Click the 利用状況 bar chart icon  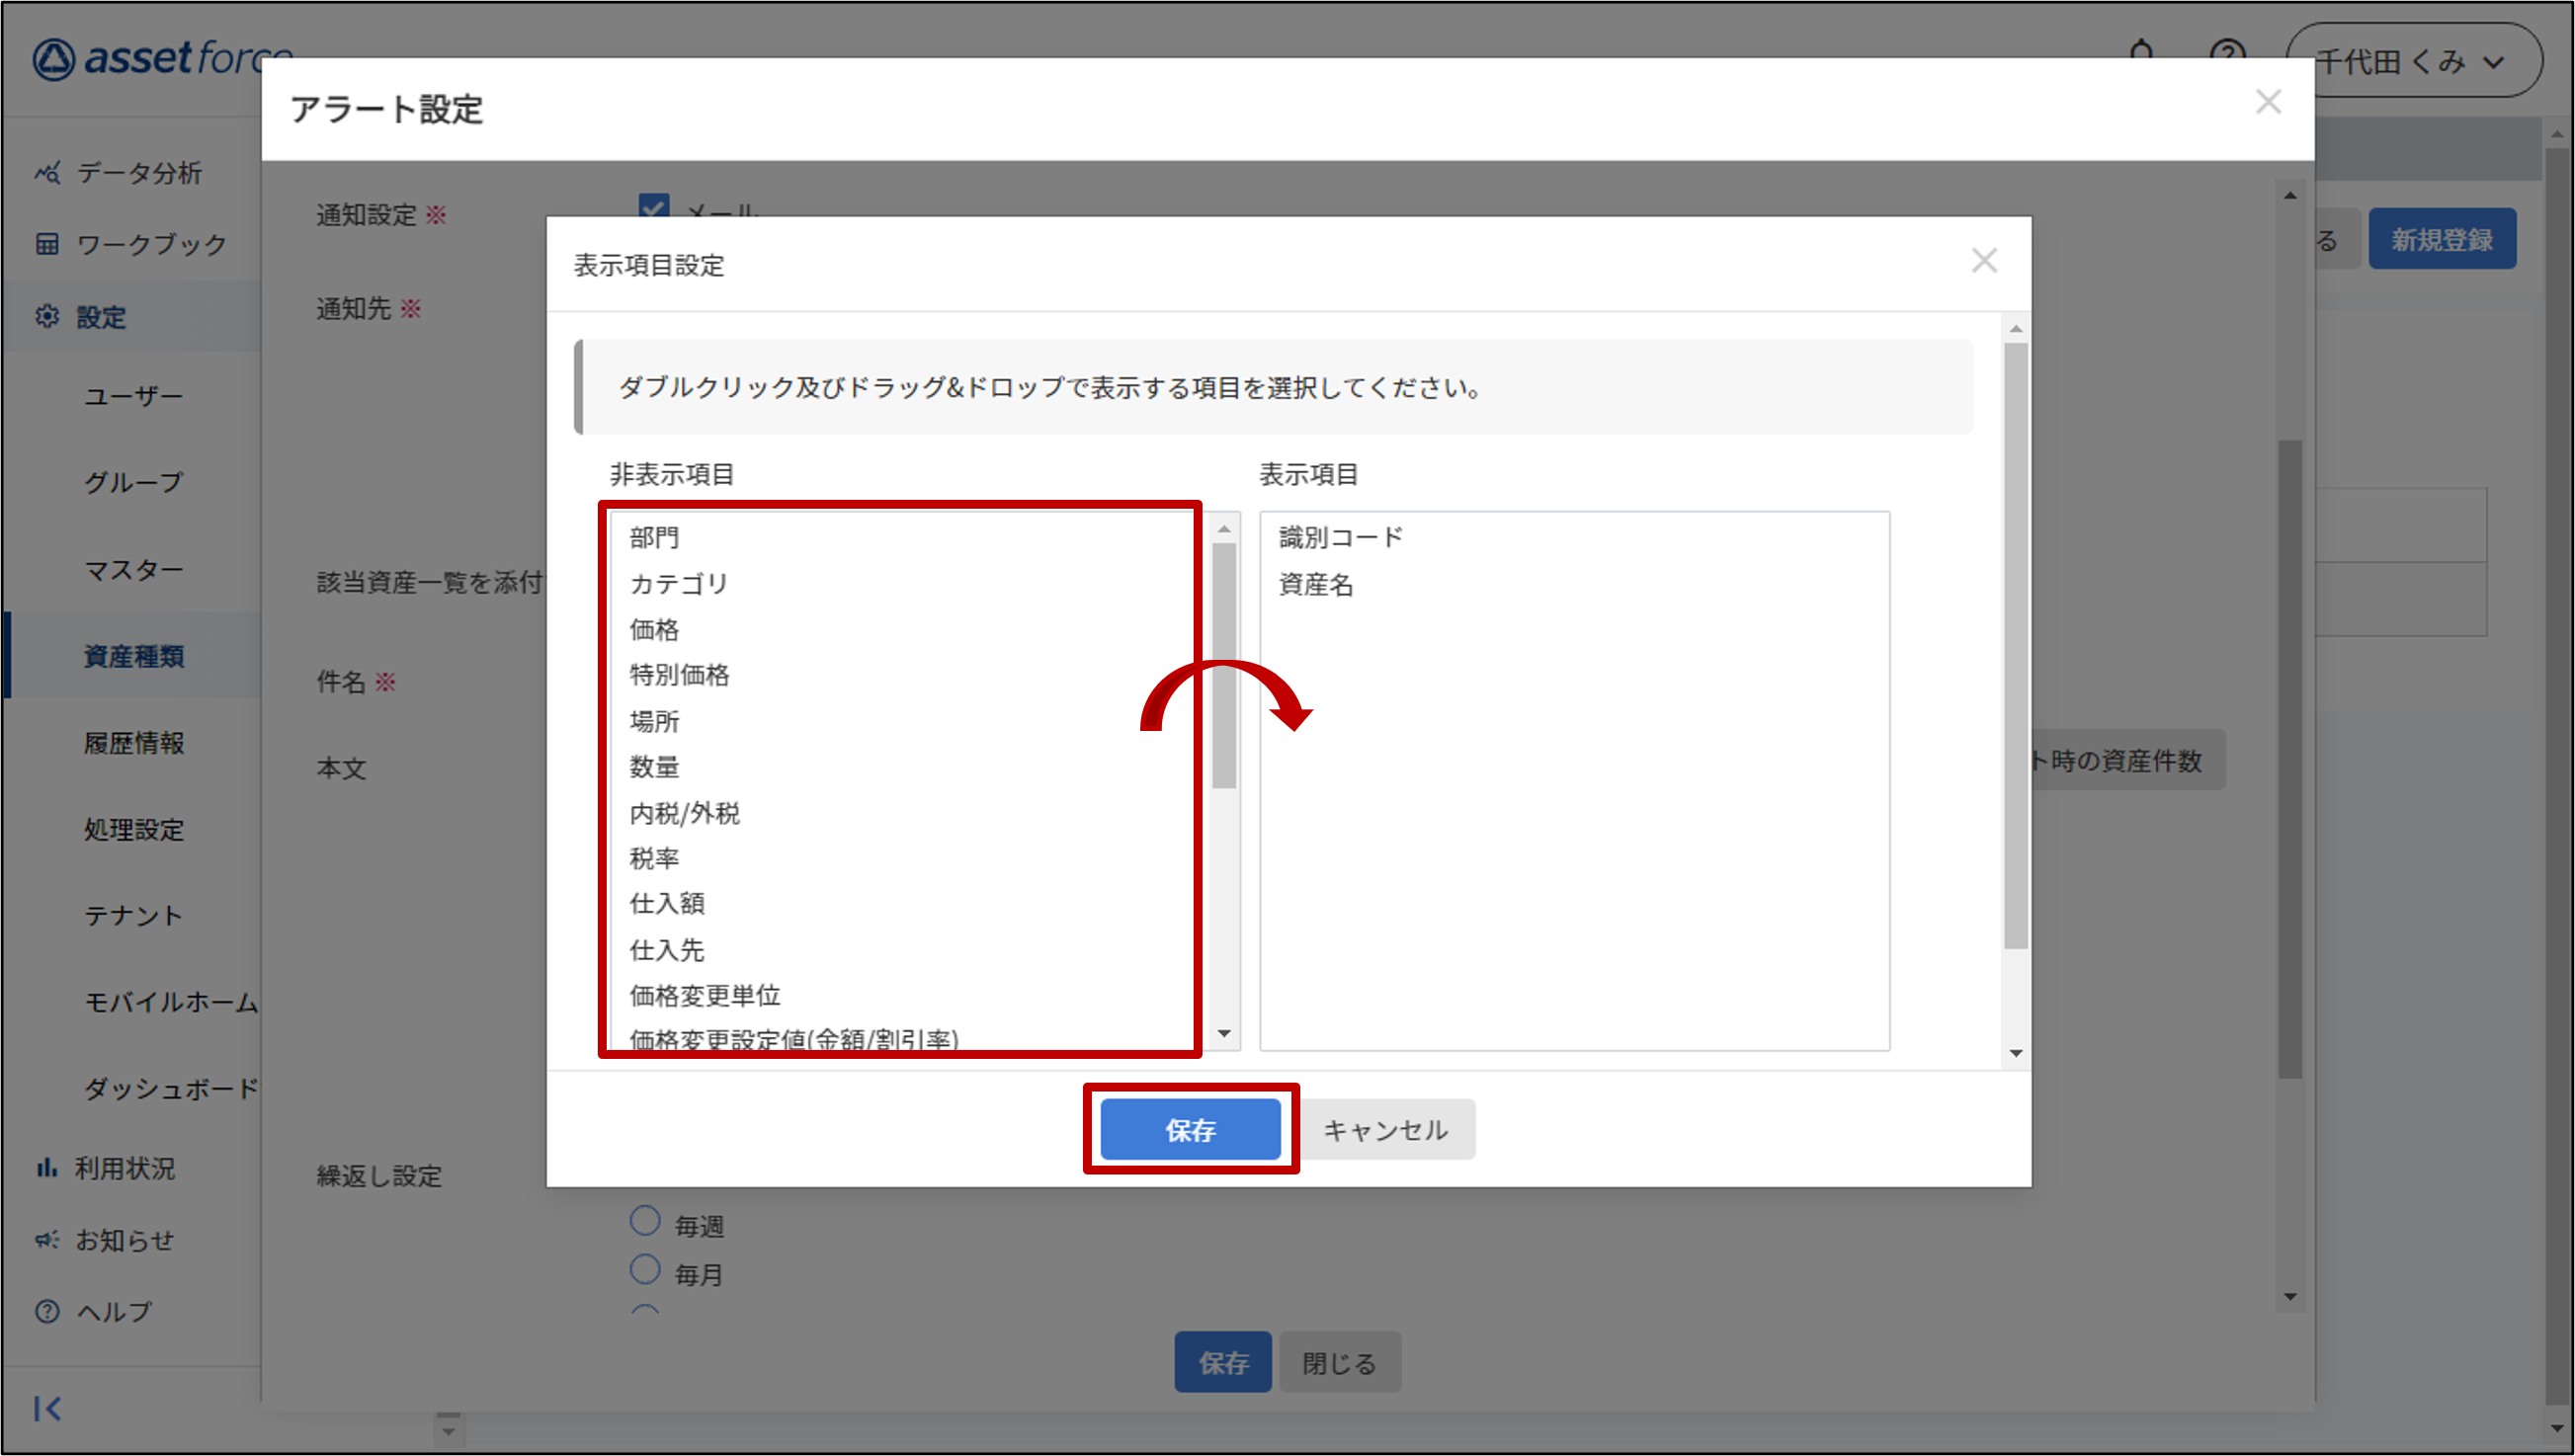(47, 1168)
